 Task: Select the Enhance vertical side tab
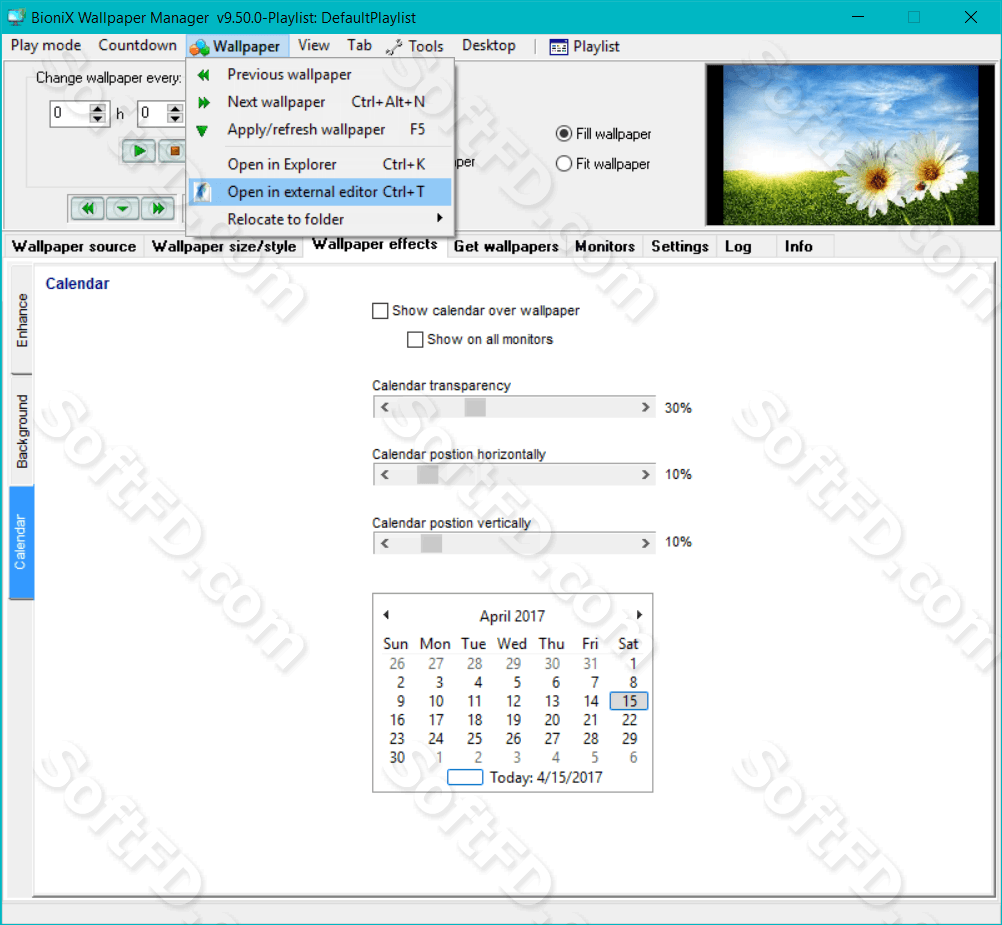coord(22,320)
